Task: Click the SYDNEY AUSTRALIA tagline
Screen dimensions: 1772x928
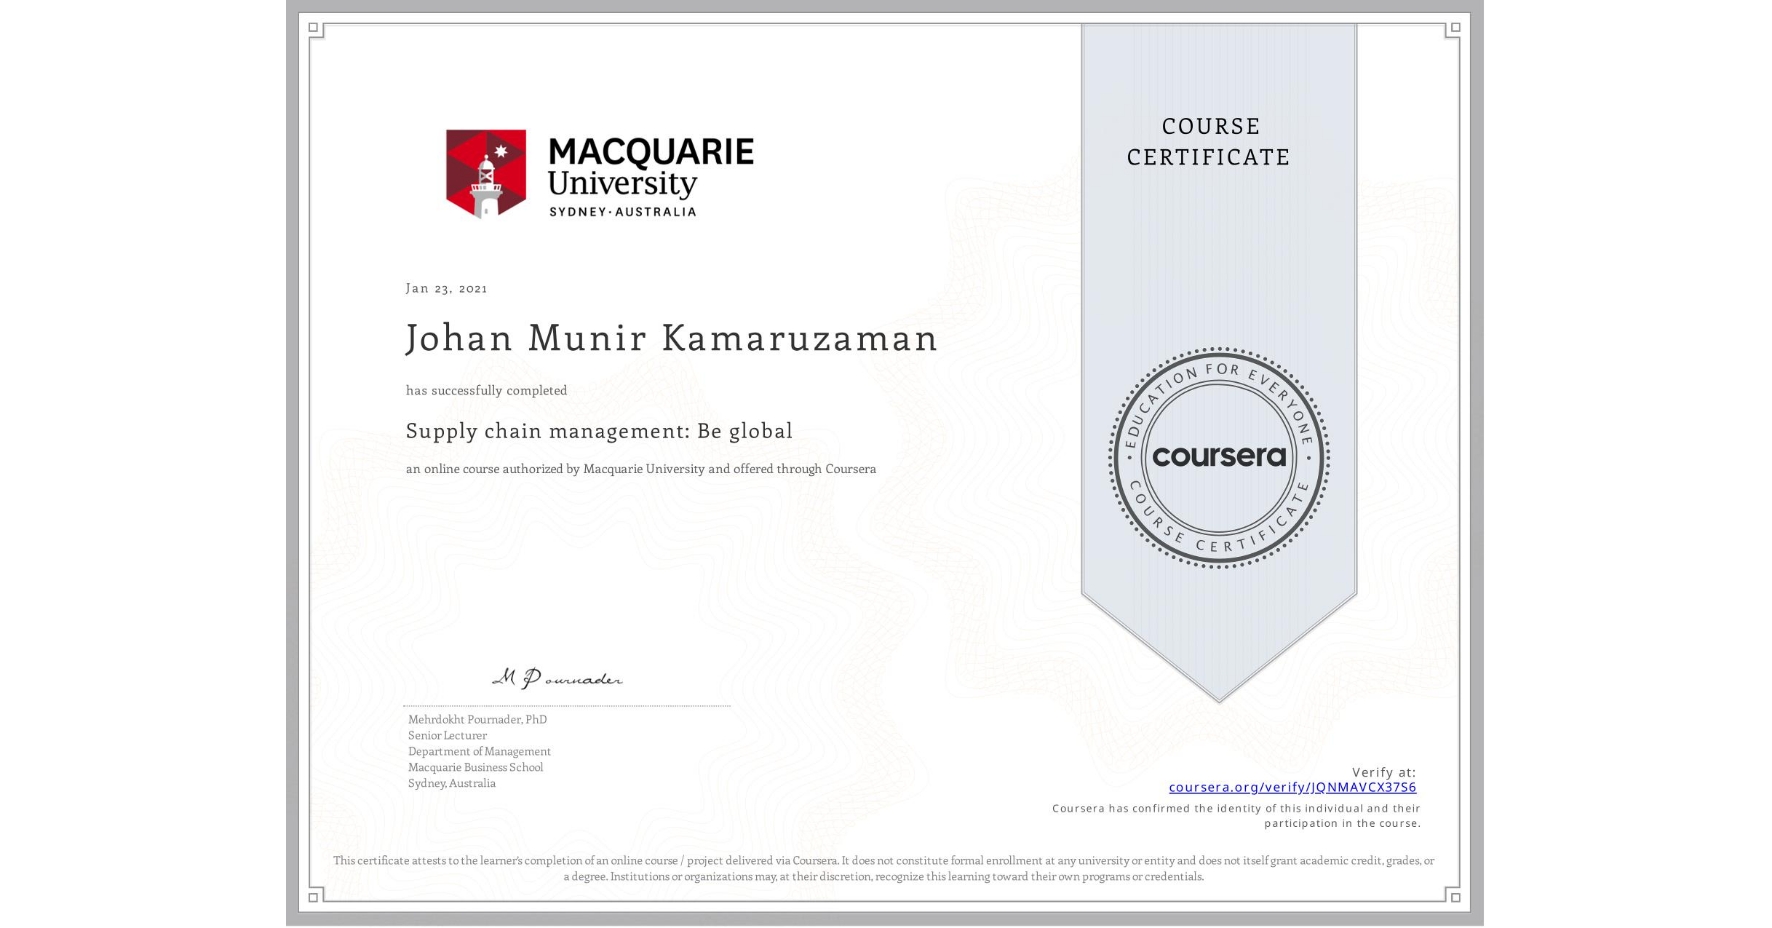Action: click(x=624, y=211)
